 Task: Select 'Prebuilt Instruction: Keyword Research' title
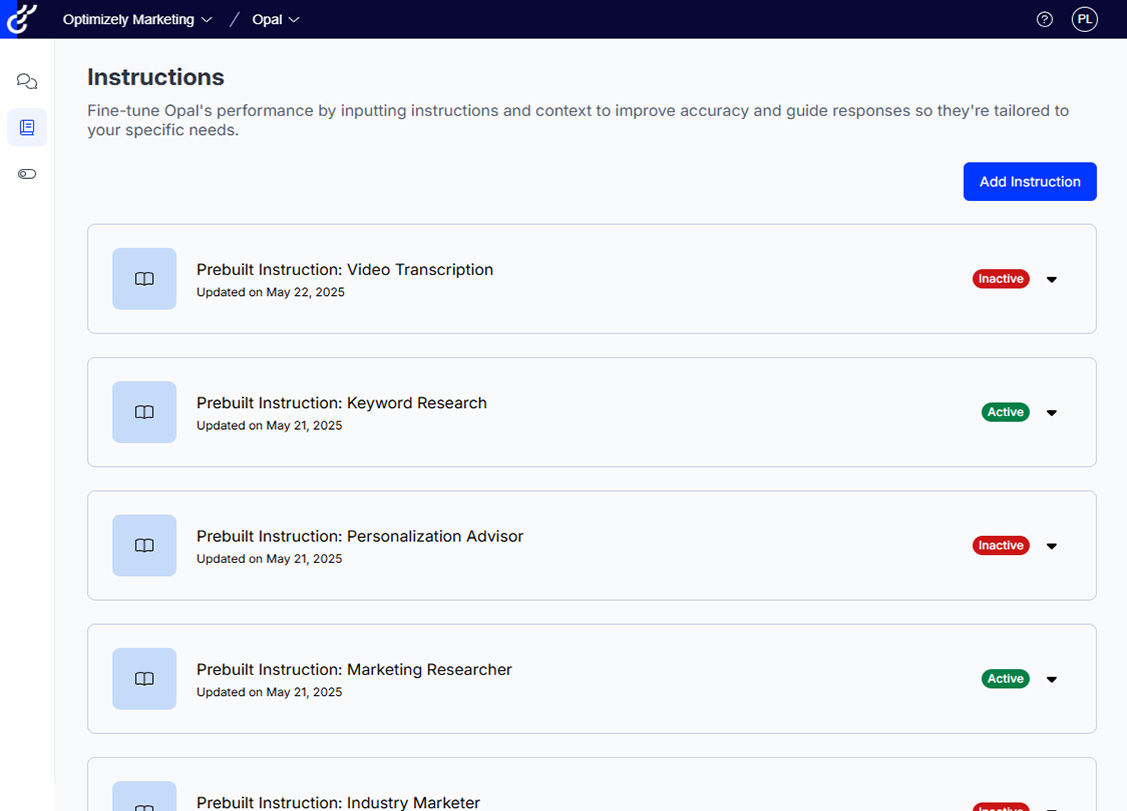[341, 403]
